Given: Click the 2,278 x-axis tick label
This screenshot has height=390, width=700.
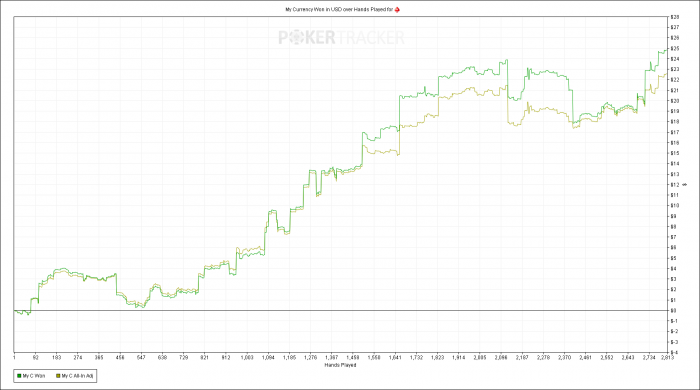Looking at the screenshot, I should click(543, 357).
